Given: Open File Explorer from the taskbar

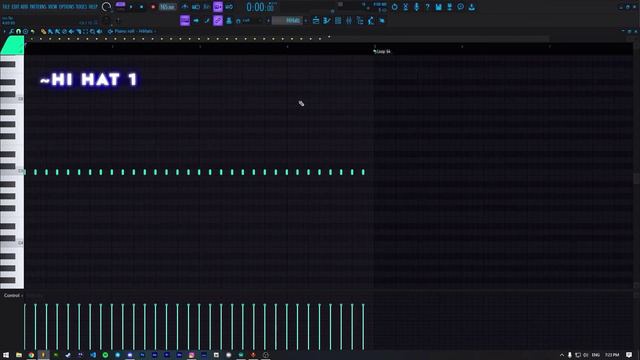Looking at the screenshot, I should coord(19,355).
